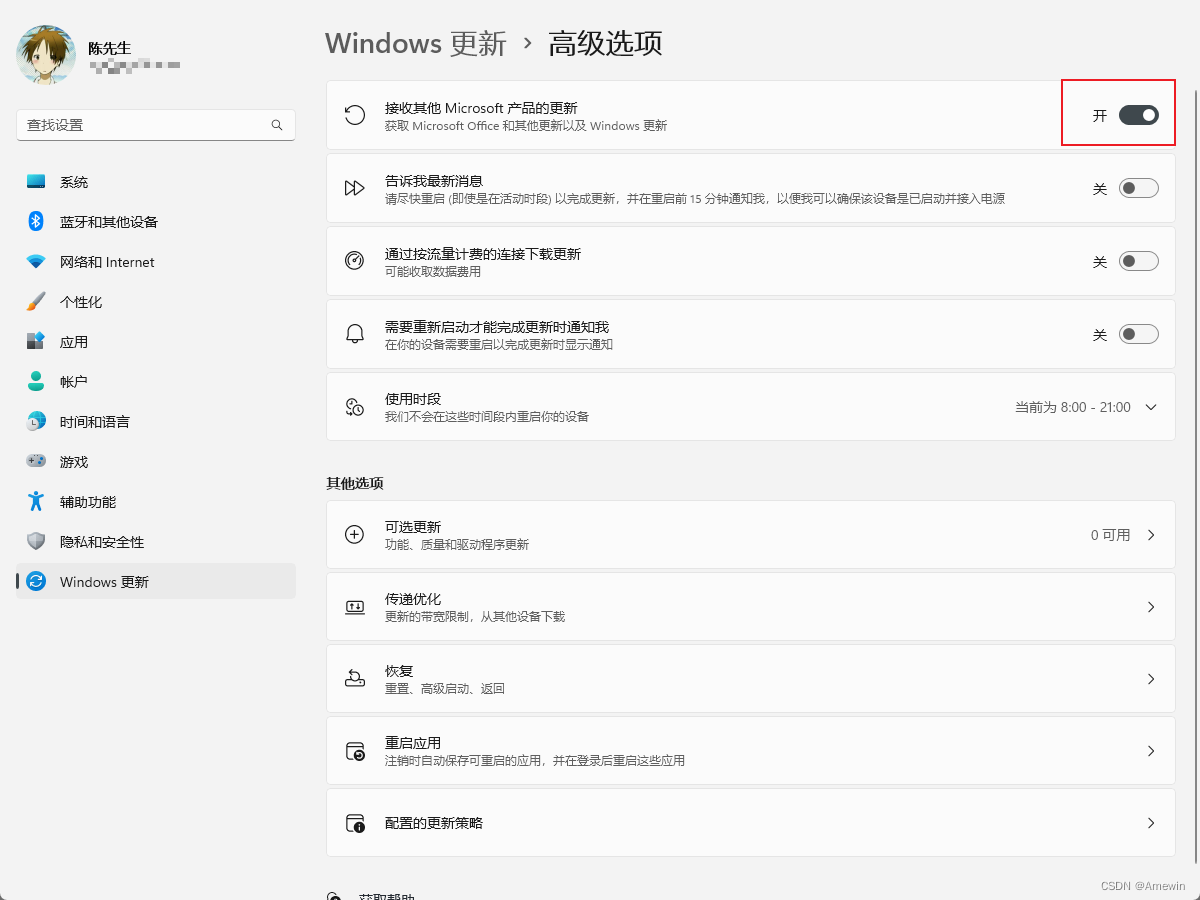Click Windows 更新 in the breadcrumb
This screenshot has height=900, width=1200.
416,43
